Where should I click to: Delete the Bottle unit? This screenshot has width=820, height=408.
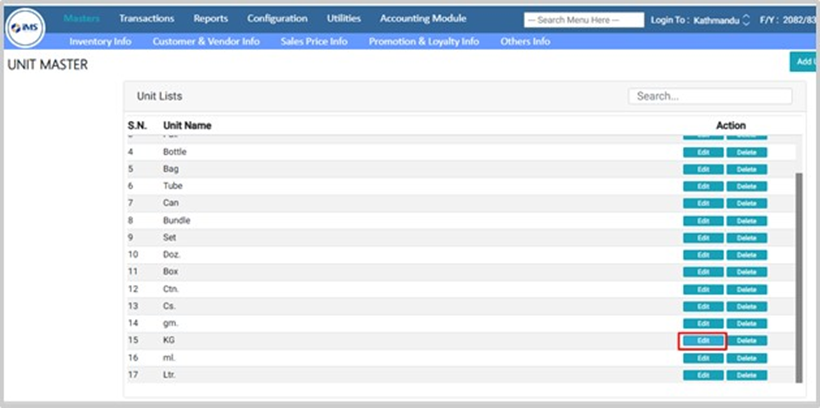coord(746,152)
